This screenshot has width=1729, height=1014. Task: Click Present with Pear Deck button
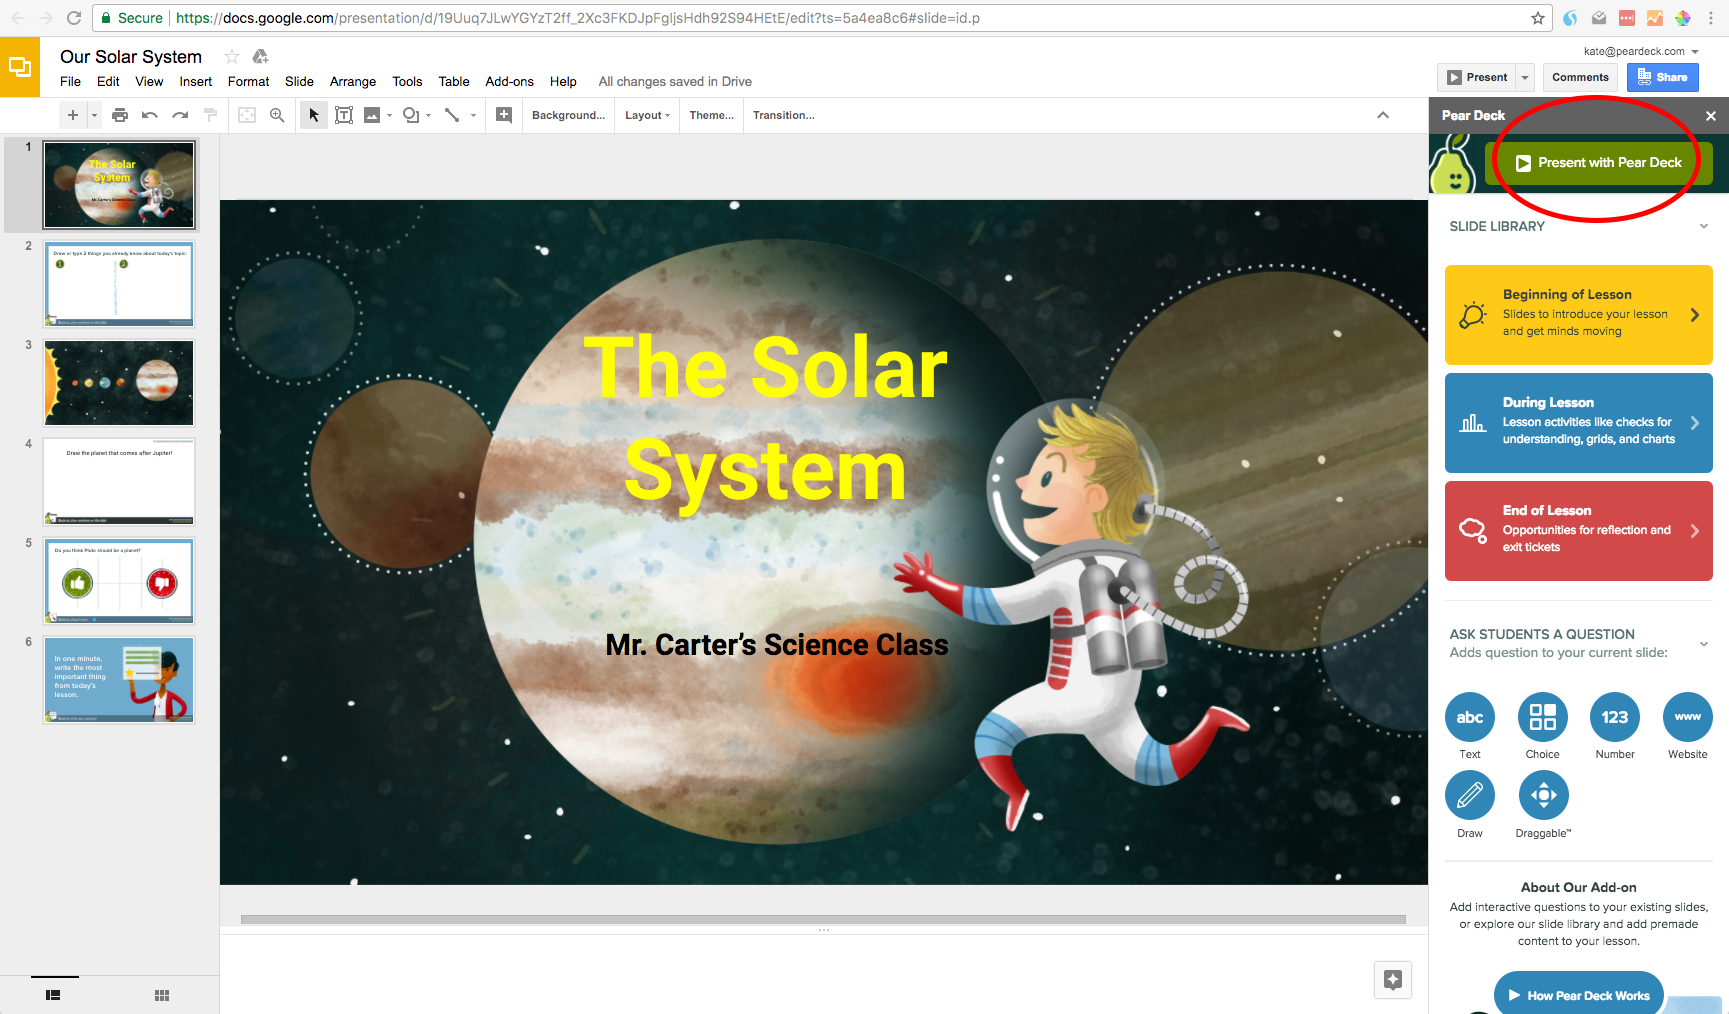[1598, 163]
